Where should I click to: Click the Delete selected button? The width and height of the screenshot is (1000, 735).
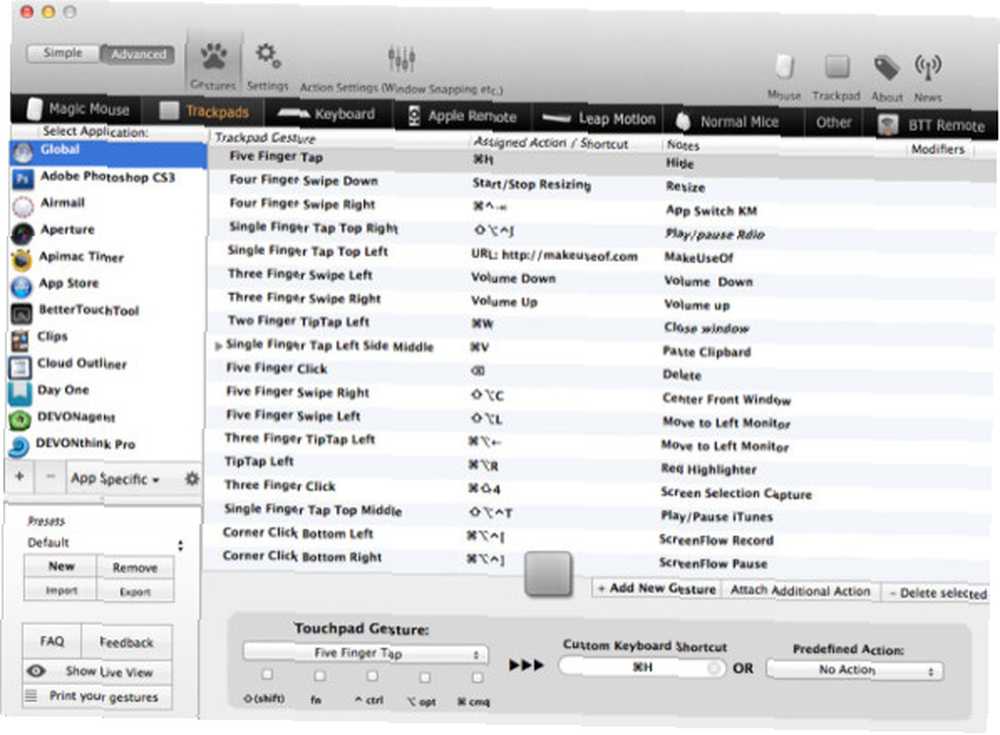(x=938, y=593)
